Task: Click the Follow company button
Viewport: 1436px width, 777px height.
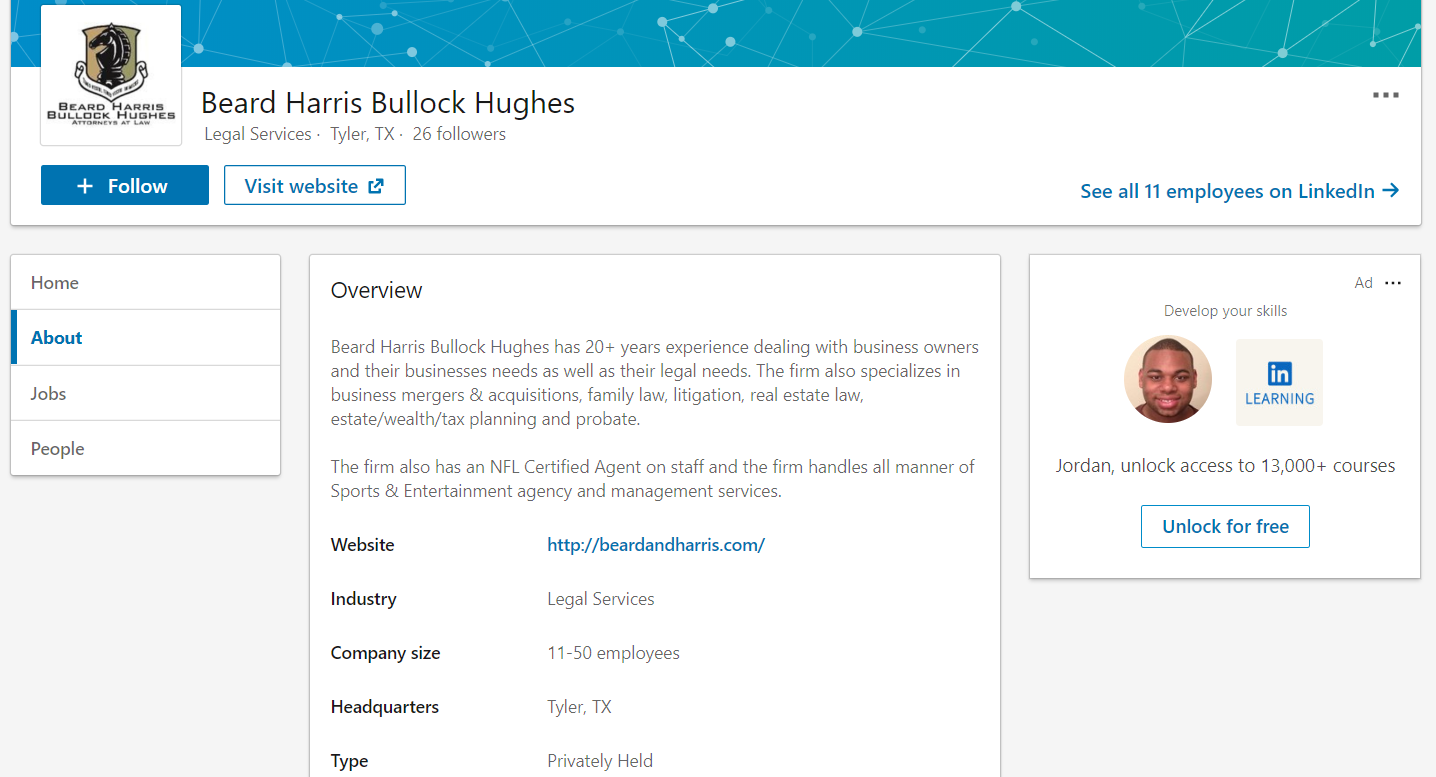Action: (125, 185)
